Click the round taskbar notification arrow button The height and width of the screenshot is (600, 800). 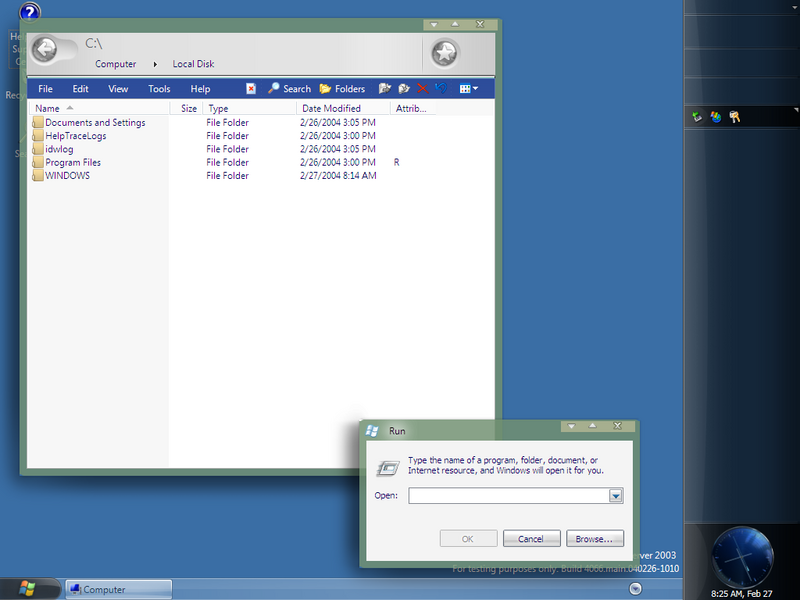coord(635,589)
